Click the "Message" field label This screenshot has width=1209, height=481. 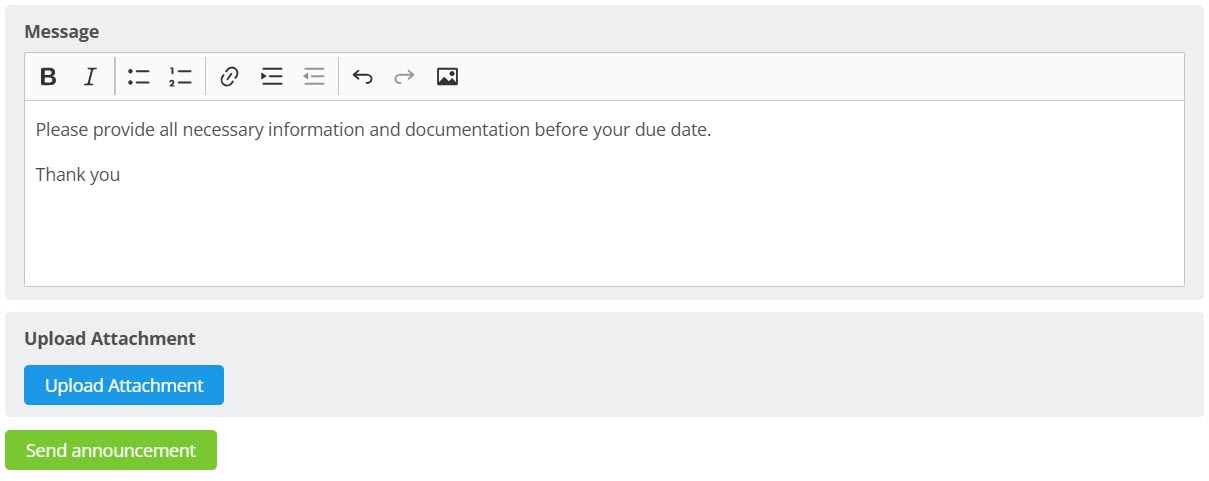(x=62, y=31)
